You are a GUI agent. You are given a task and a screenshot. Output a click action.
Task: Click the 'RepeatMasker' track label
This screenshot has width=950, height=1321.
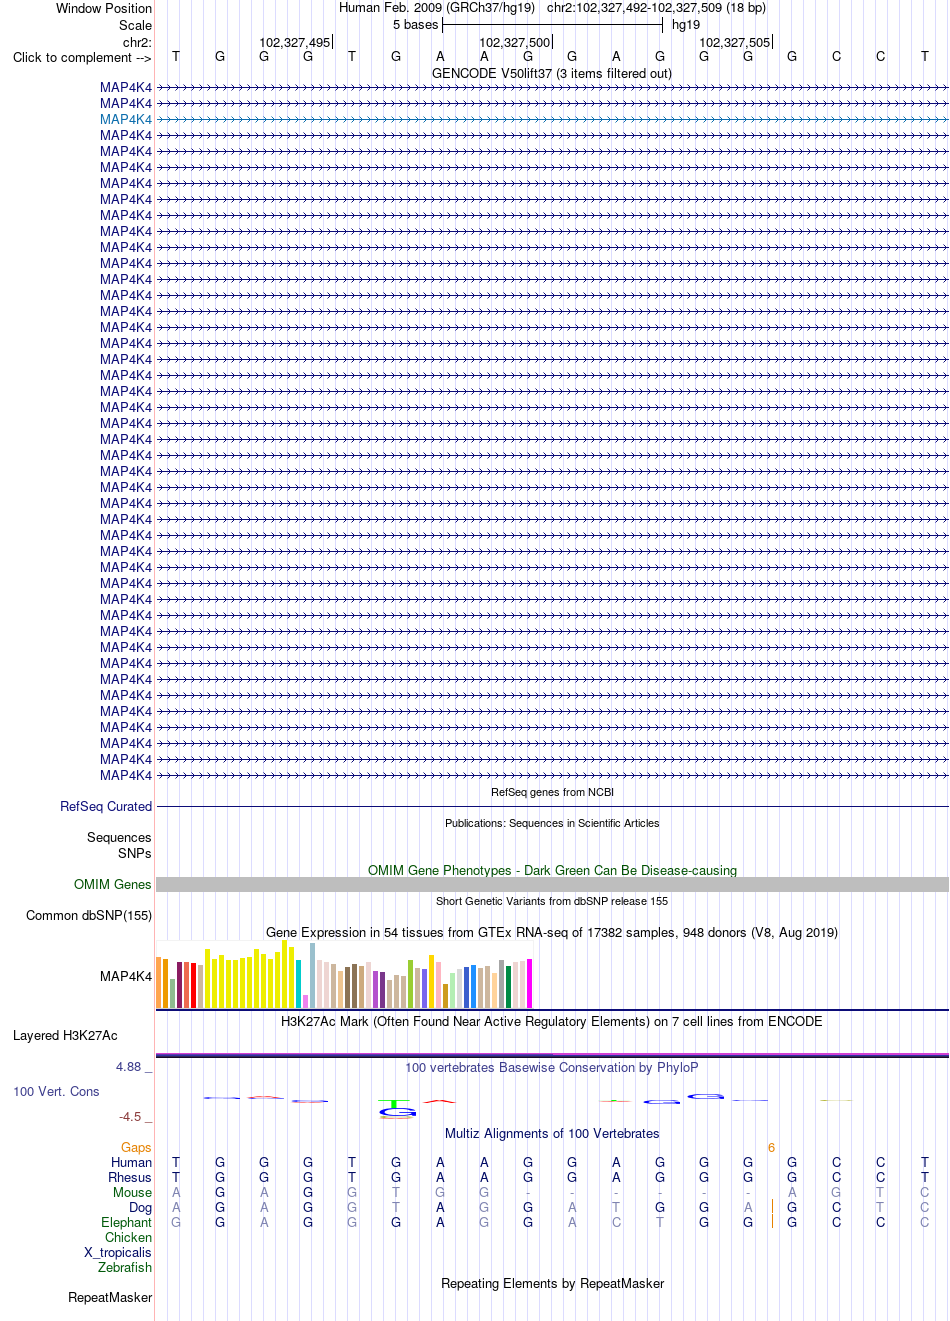110,1297
